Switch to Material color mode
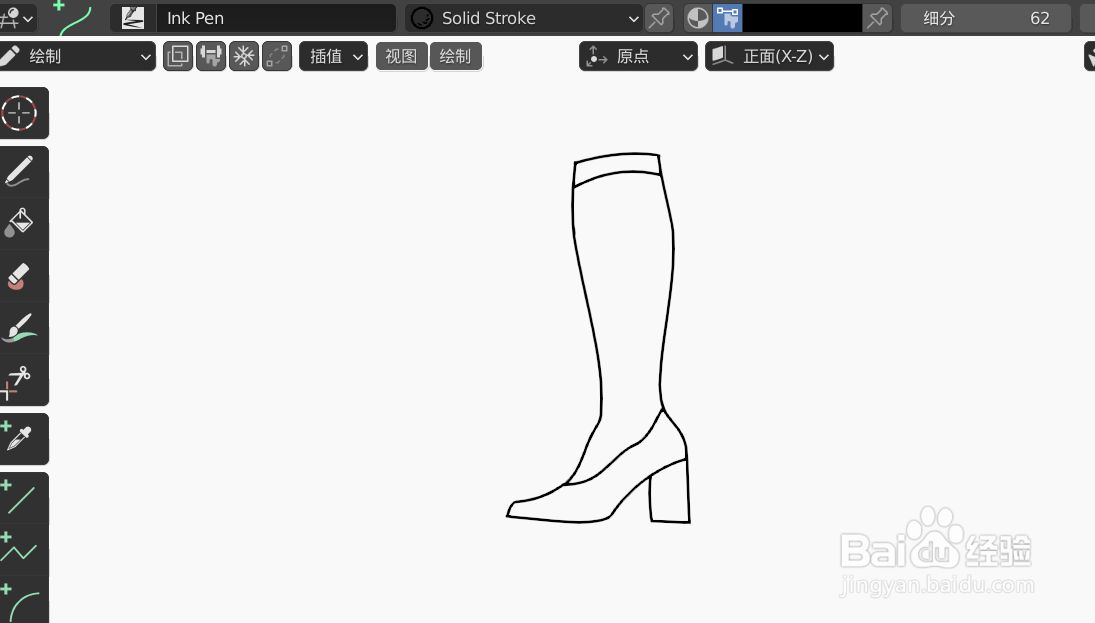Viewport: 1095px width, 623px height. pyautogui.click(x=697, y=18)
